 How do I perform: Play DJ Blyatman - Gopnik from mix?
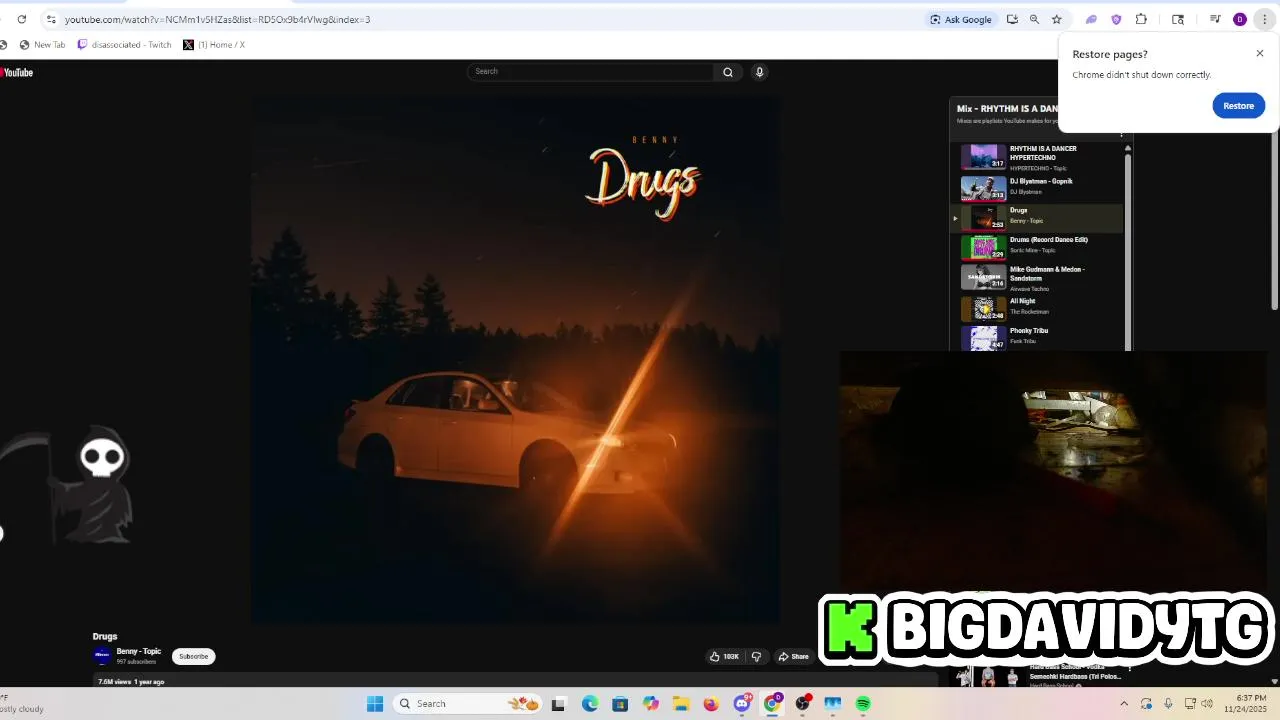(x=1038, y=187)
